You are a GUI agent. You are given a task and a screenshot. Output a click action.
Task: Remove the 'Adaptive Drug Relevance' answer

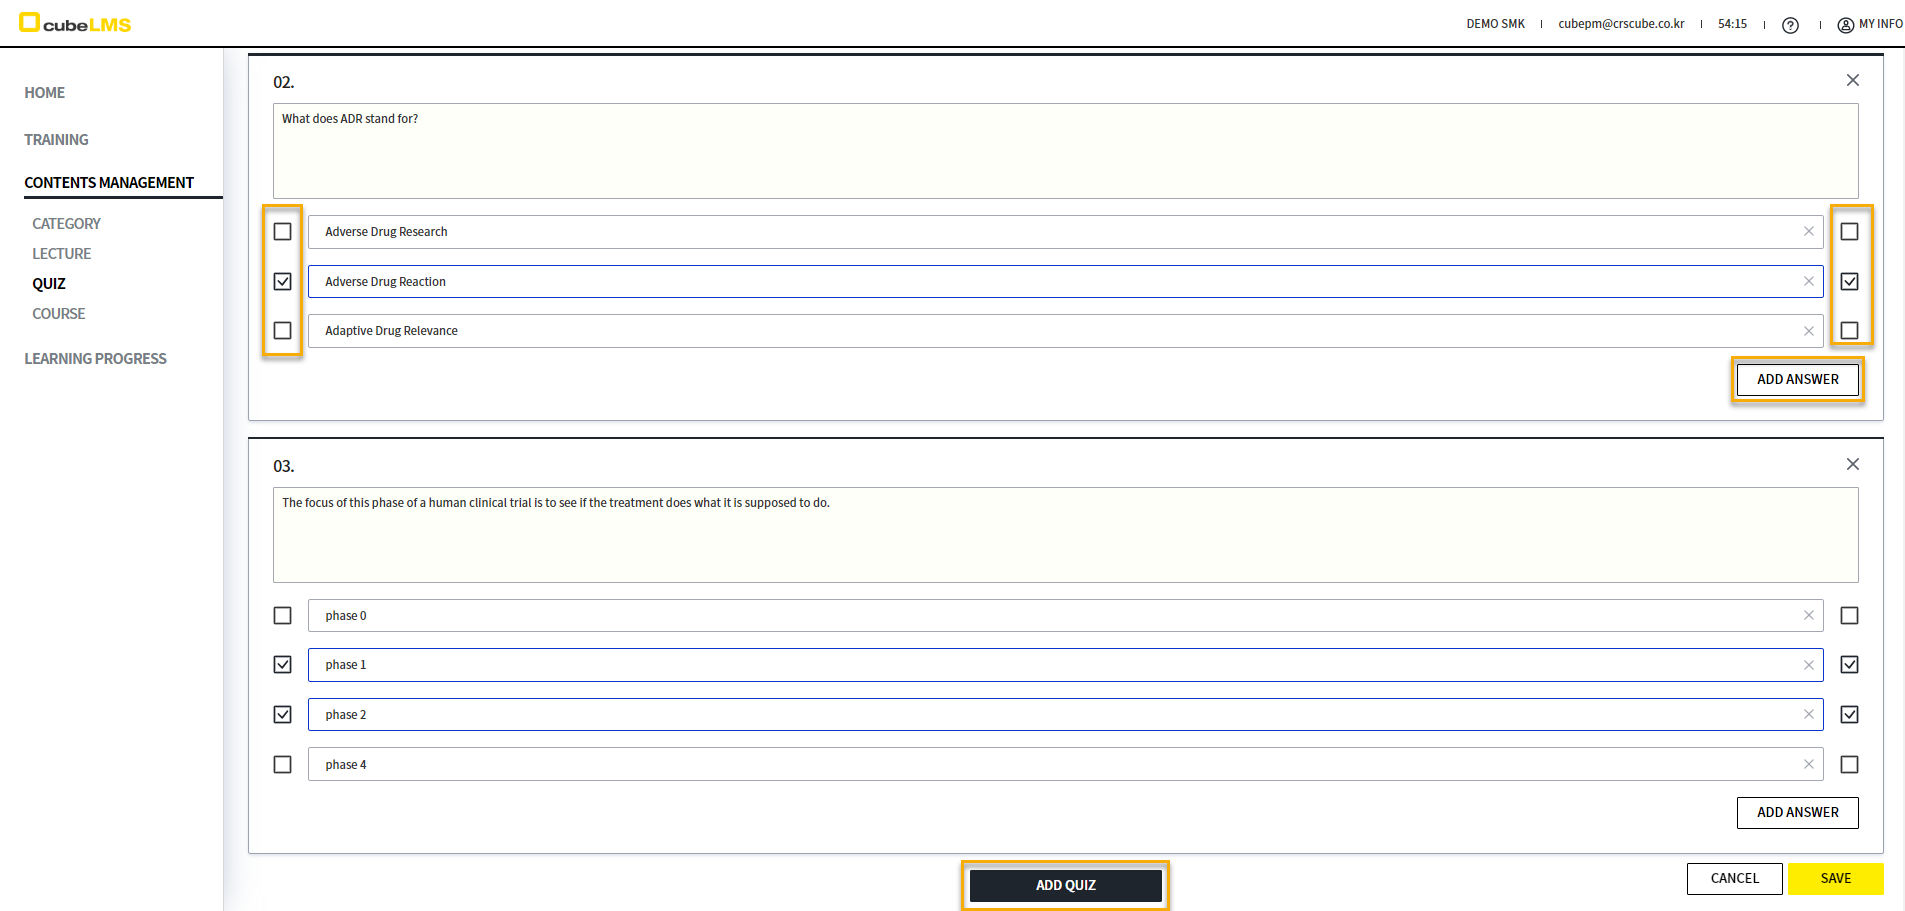click(1808, 331)
